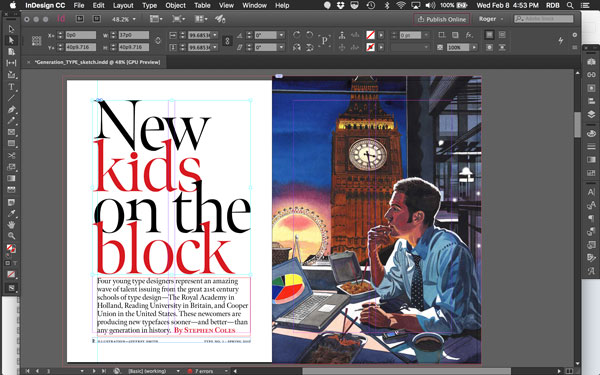Image resolution: width=600 pixels, height=375 pixels.
Task: Open the page number dropdown
Action: pyautogui.click(x=82, y=371)
